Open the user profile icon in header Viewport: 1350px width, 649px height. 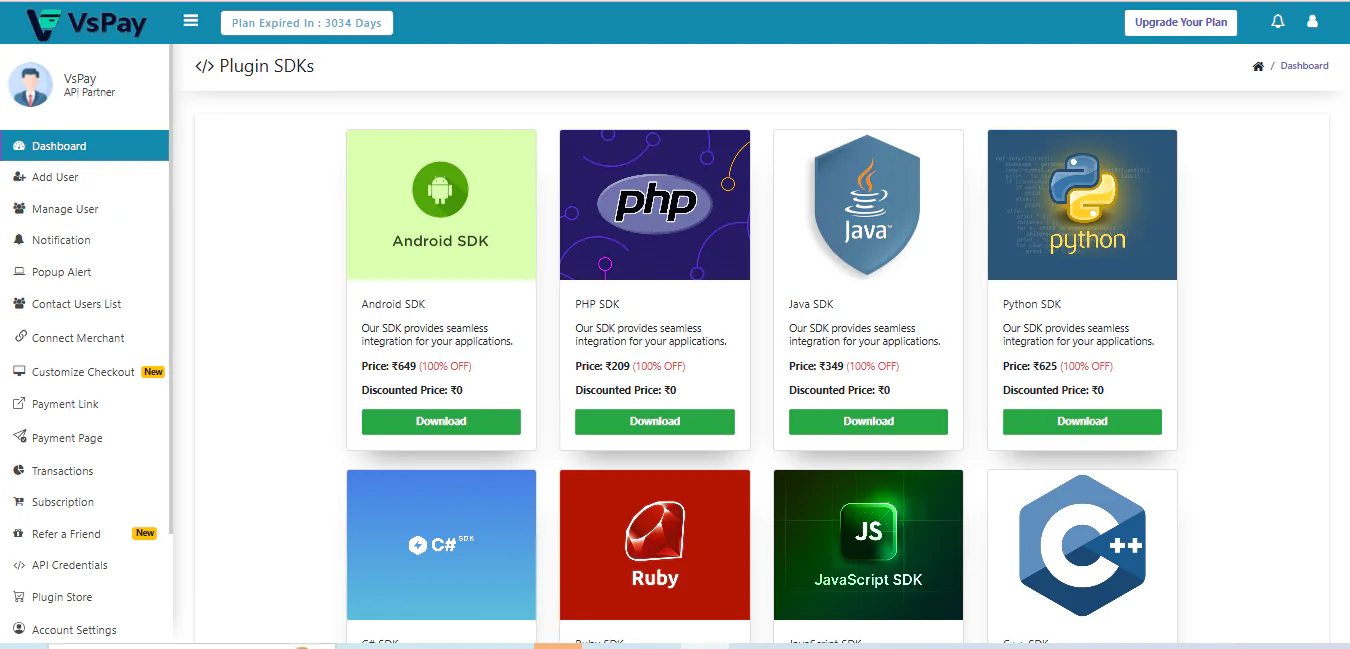[x=1313, y=22]
